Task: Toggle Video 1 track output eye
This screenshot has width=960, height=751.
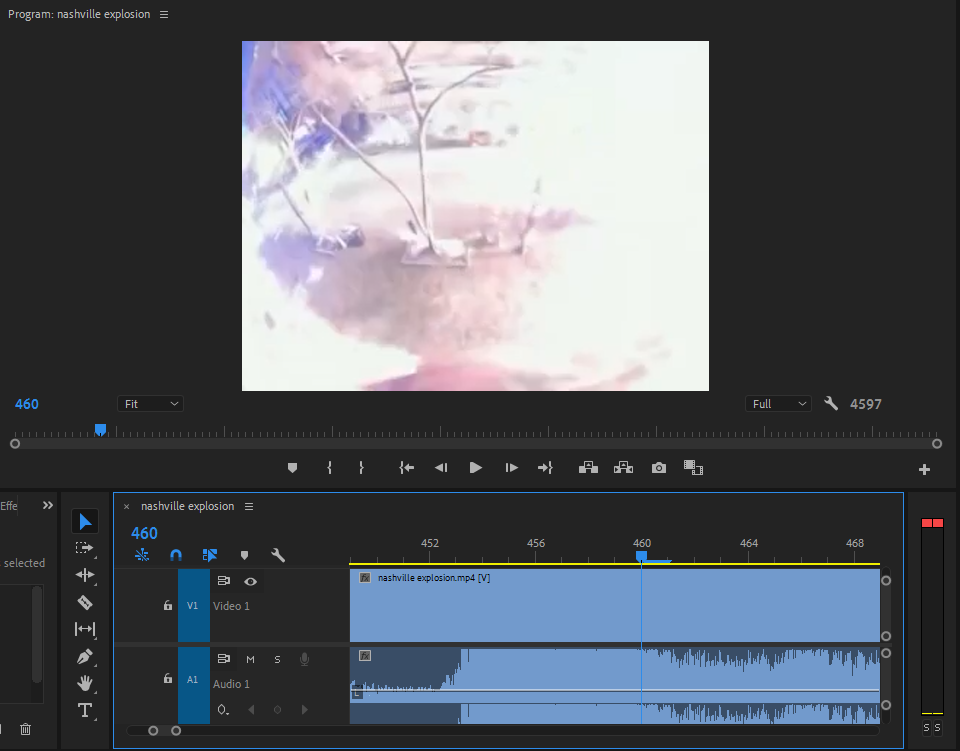Action: (250, 581)
